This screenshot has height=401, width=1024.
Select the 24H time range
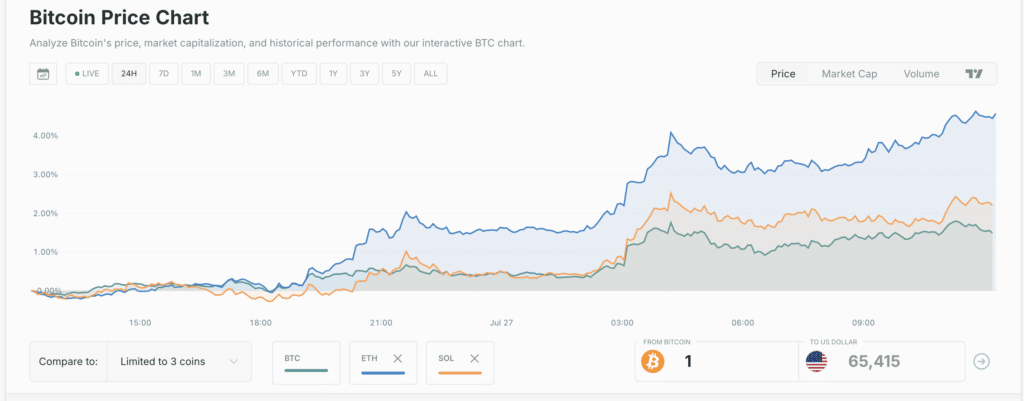click(129, 74)
